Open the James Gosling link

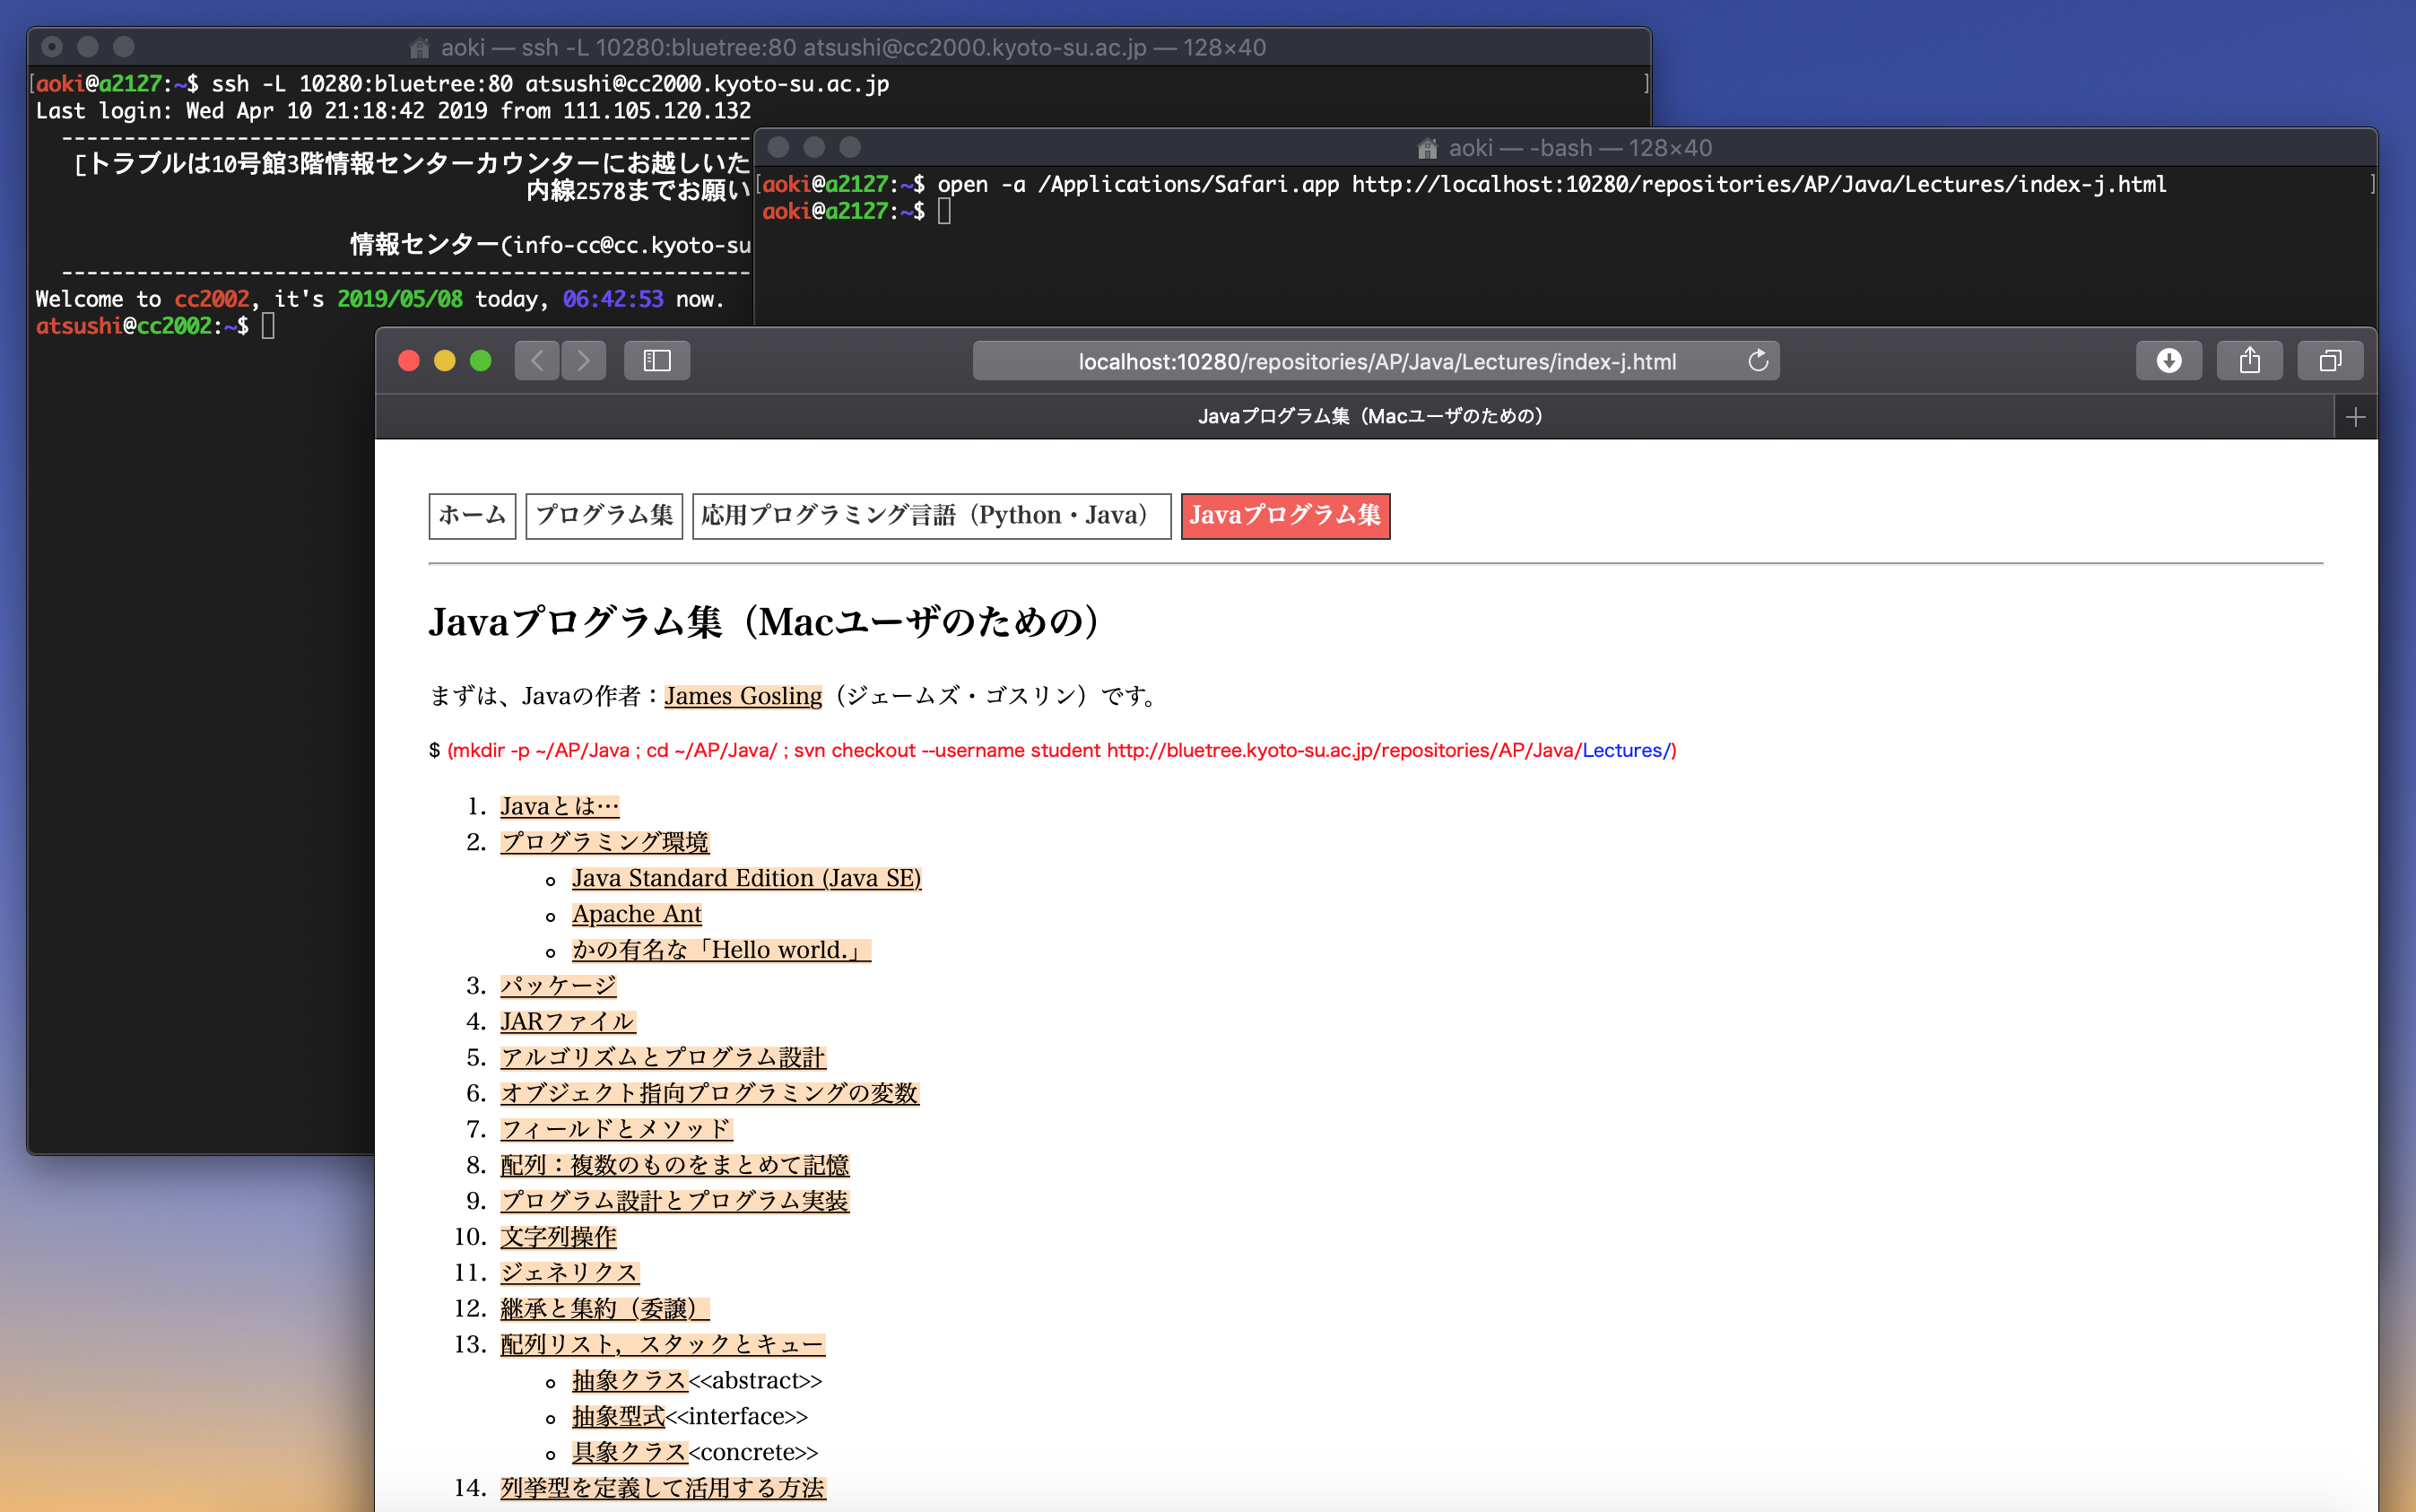(x=743, y=696)
